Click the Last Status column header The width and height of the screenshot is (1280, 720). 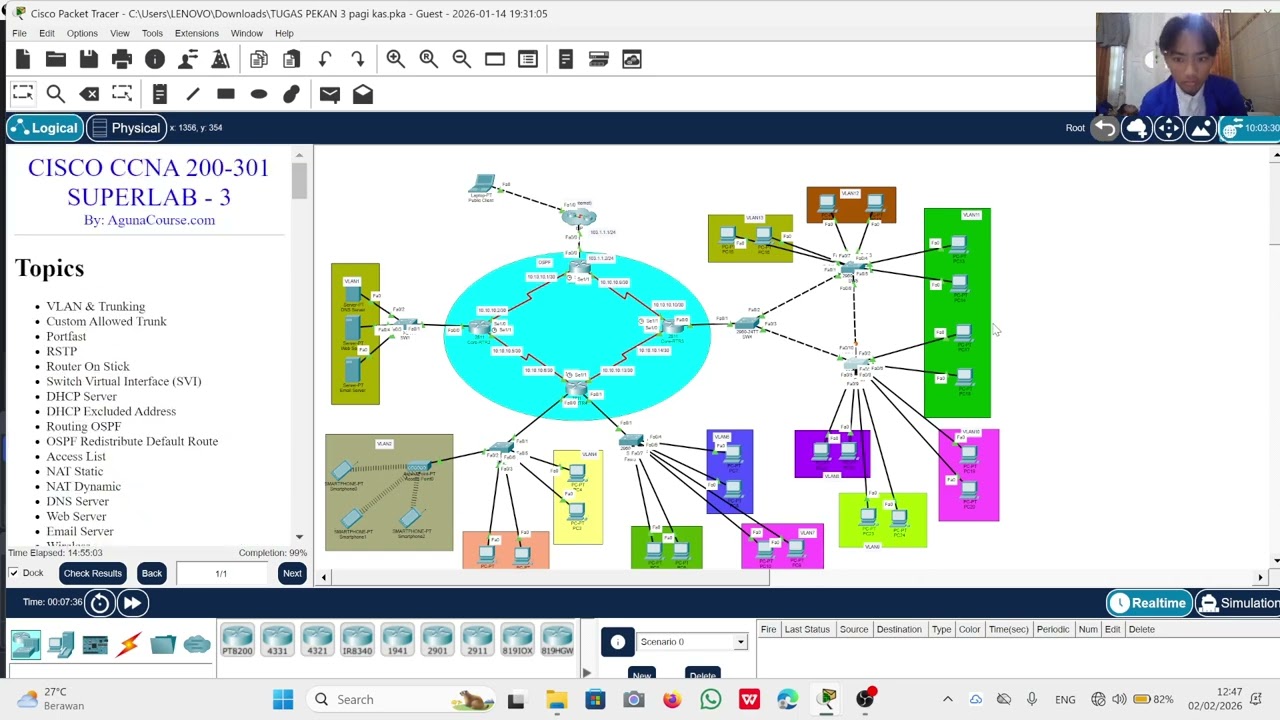(x=807, y=629)
